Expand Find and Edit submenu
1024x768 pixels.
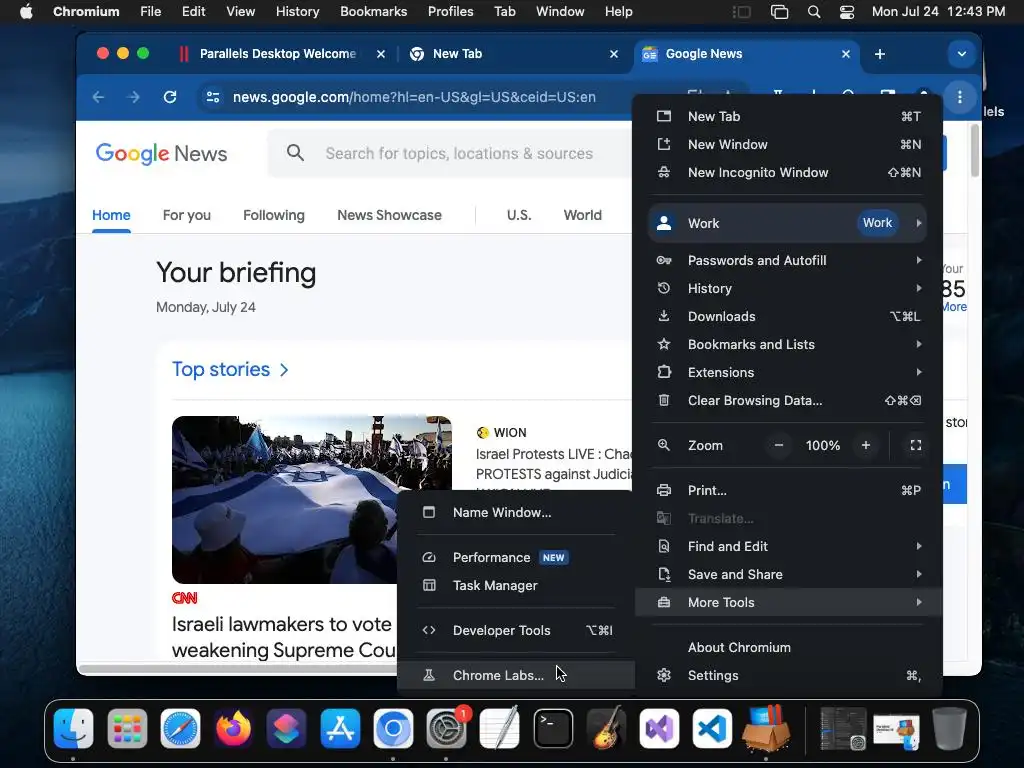click(790, 547)
